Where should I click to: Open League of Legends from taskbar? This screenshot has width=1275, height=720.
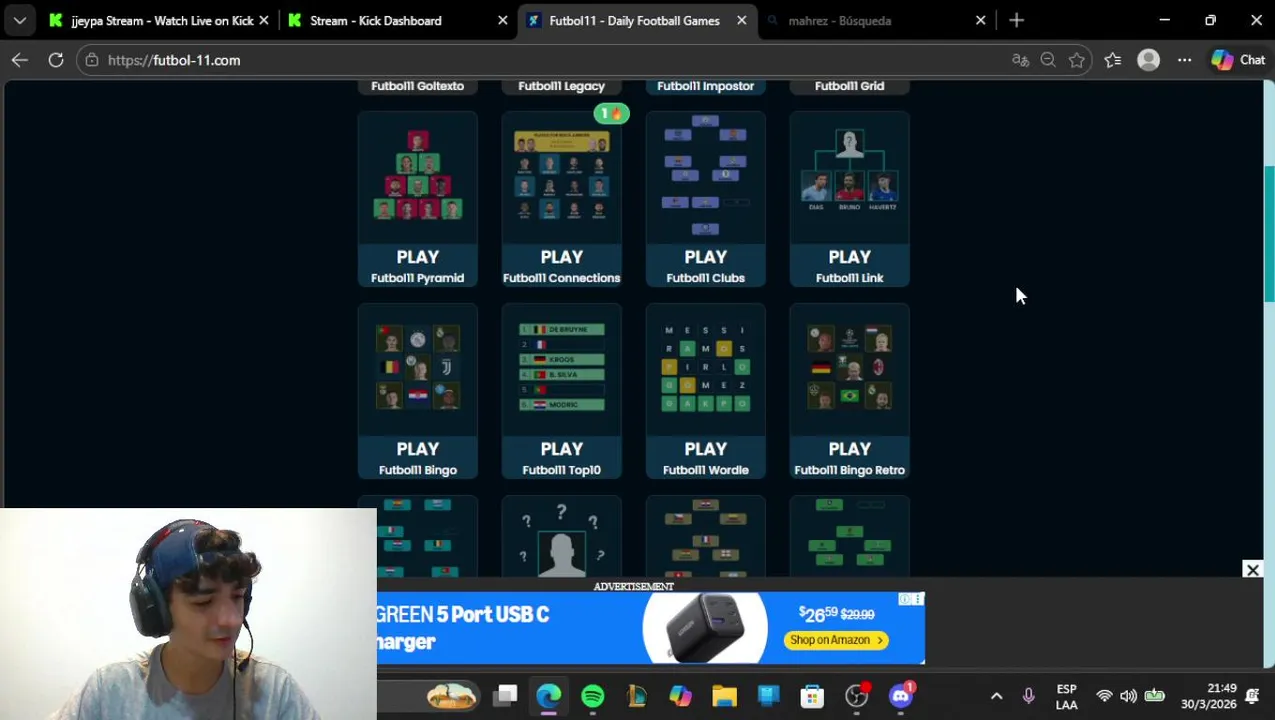(637, 696)
